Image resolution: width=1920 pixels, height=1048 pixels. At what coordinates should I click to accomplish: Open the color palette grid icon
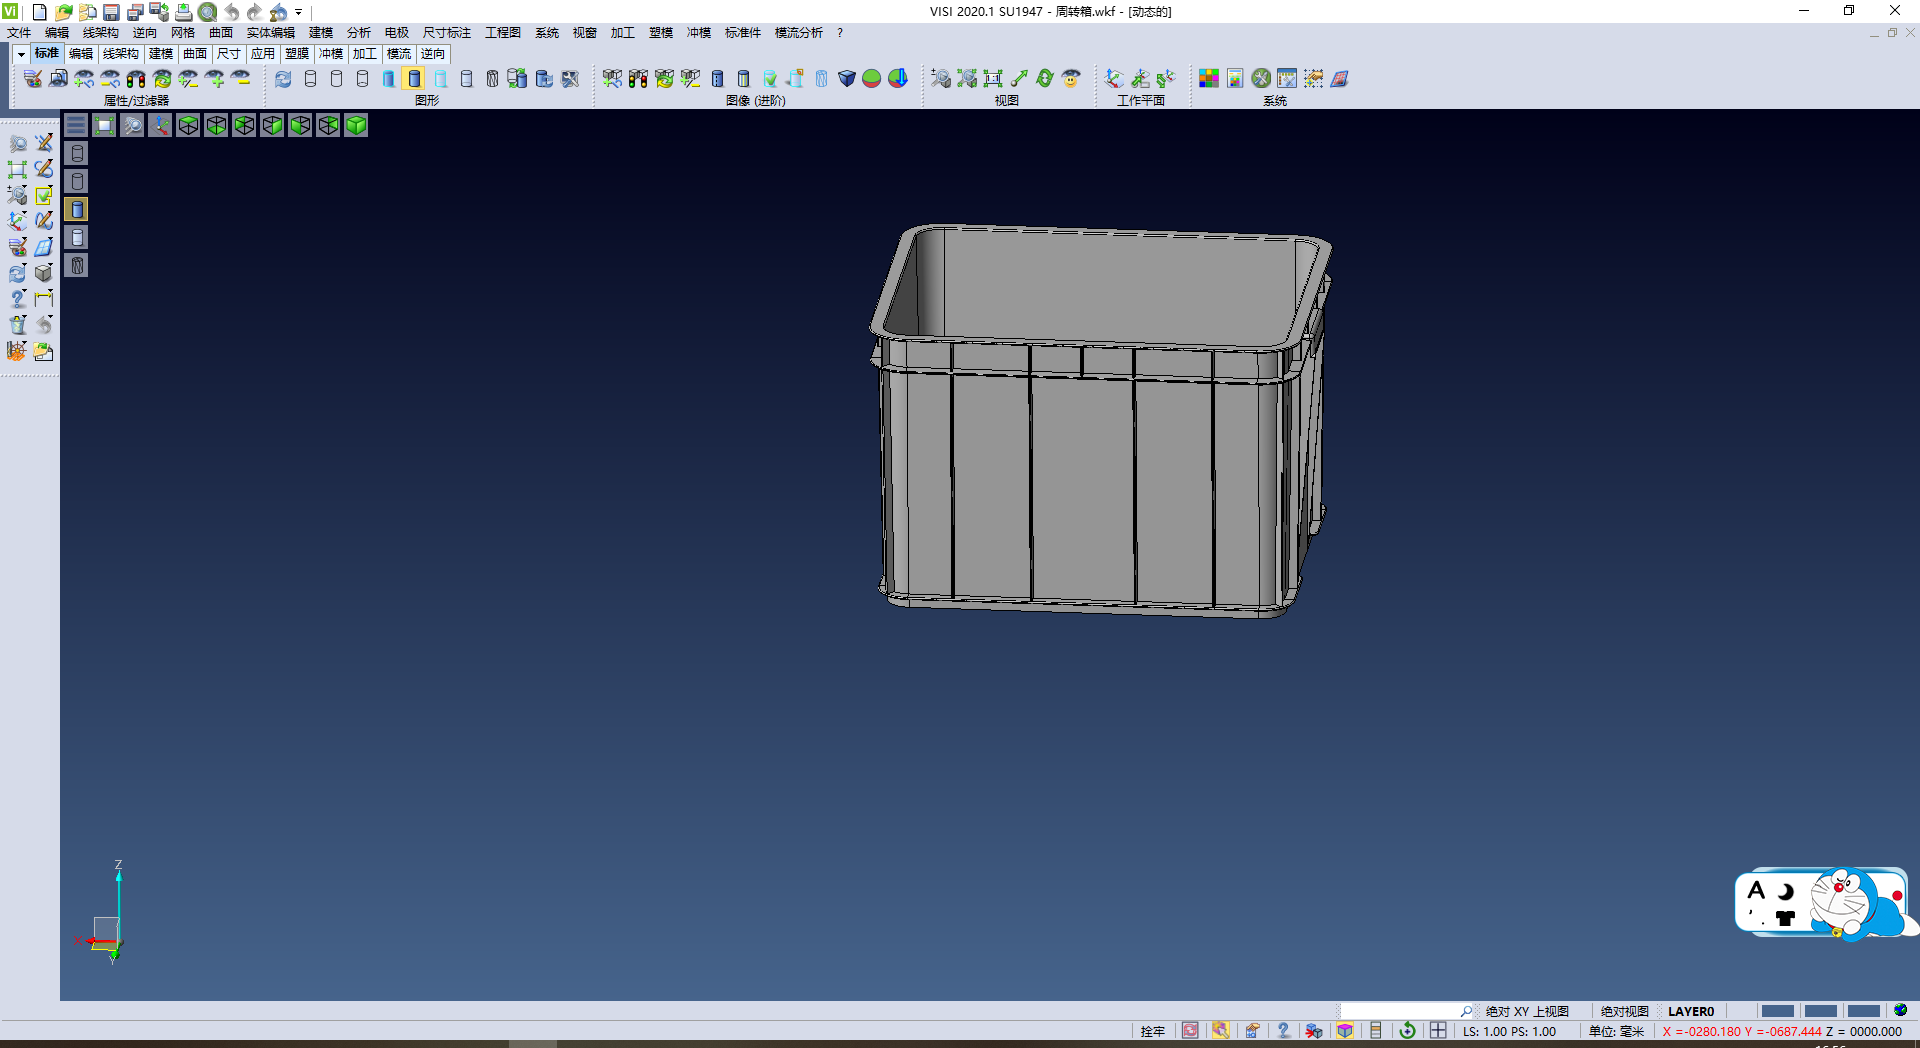click(1209, 79)
